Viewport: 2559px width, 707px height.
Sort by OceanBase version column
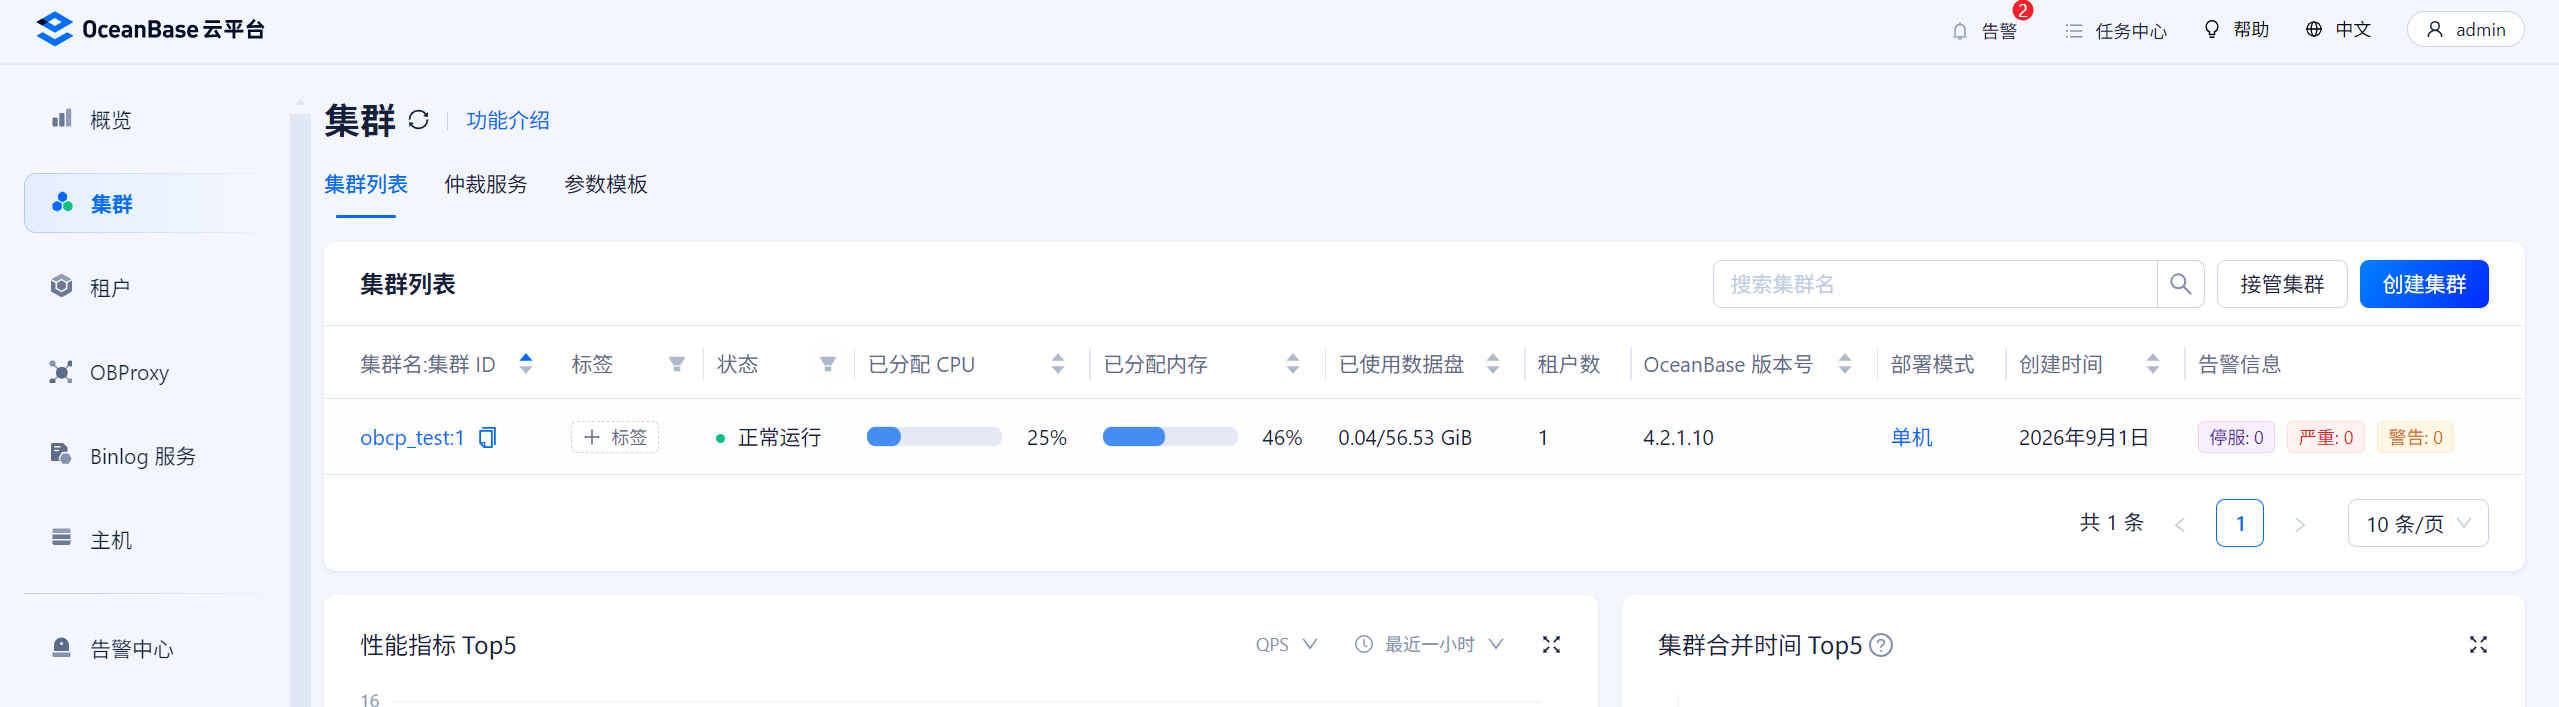pyautogui.click(x=1845, y=364)
